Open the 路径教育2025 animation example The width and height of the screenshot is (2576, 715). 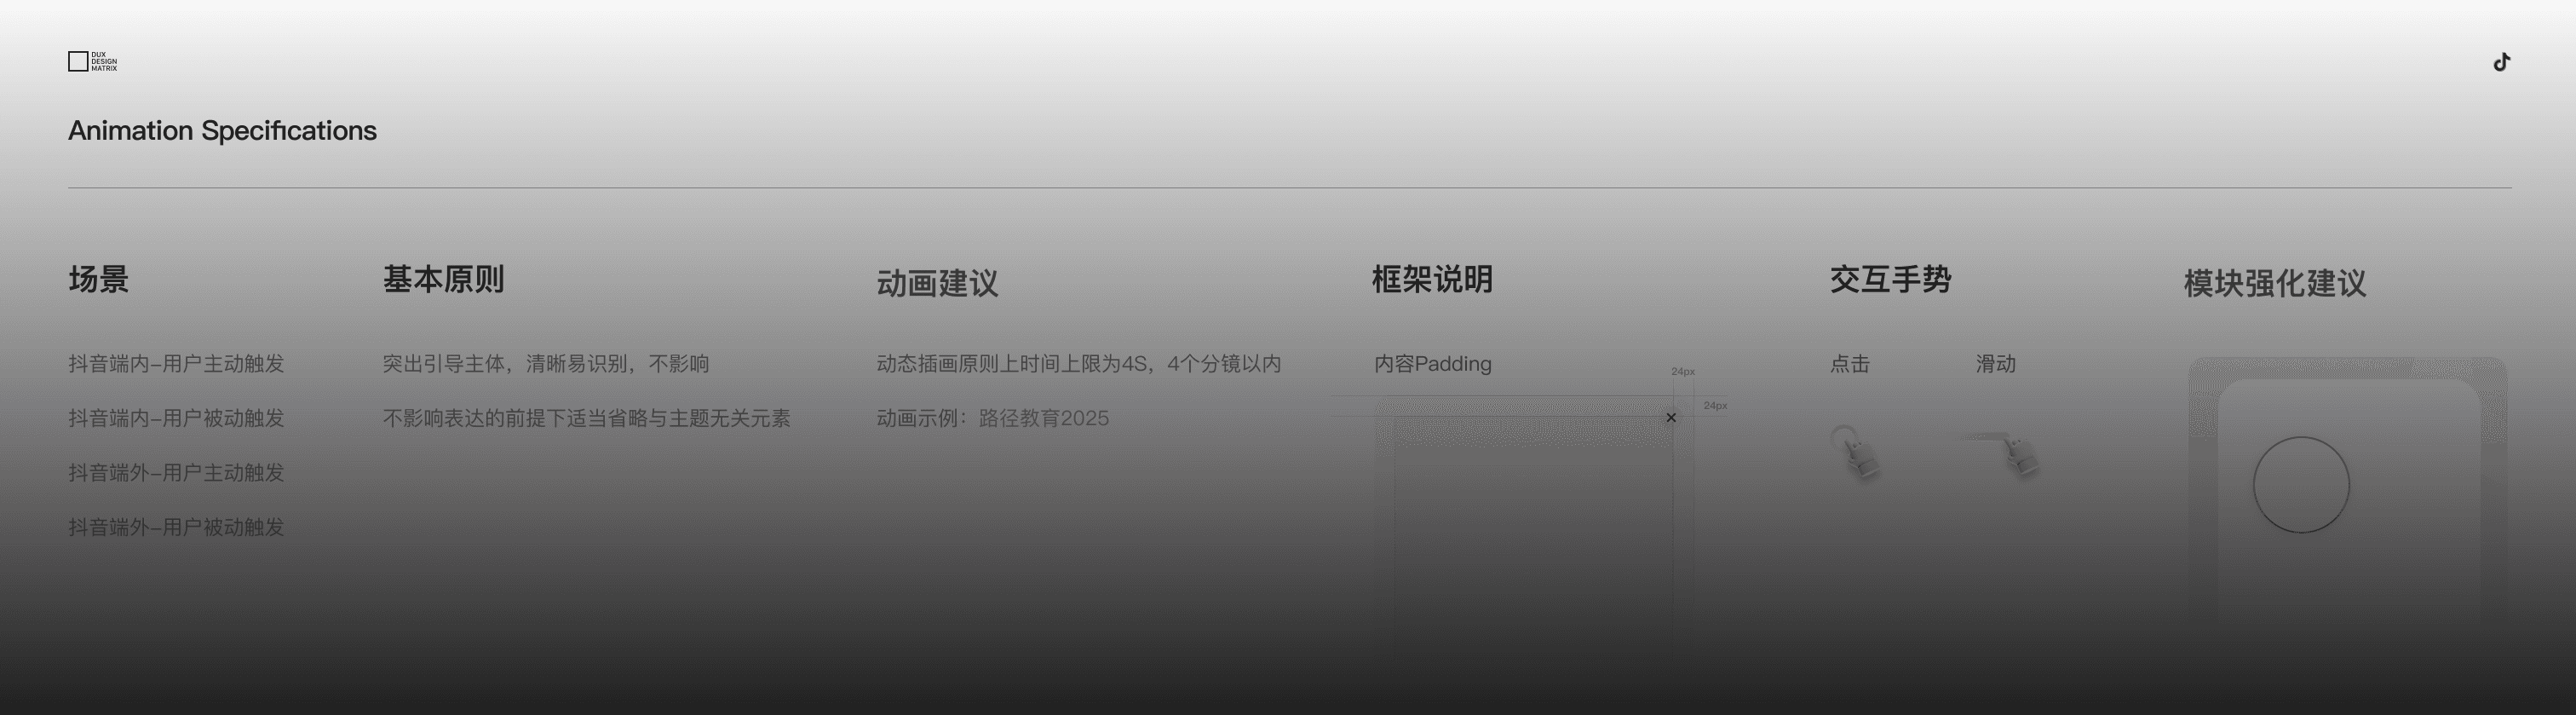pyautogui.click(x=1044, y=418)
